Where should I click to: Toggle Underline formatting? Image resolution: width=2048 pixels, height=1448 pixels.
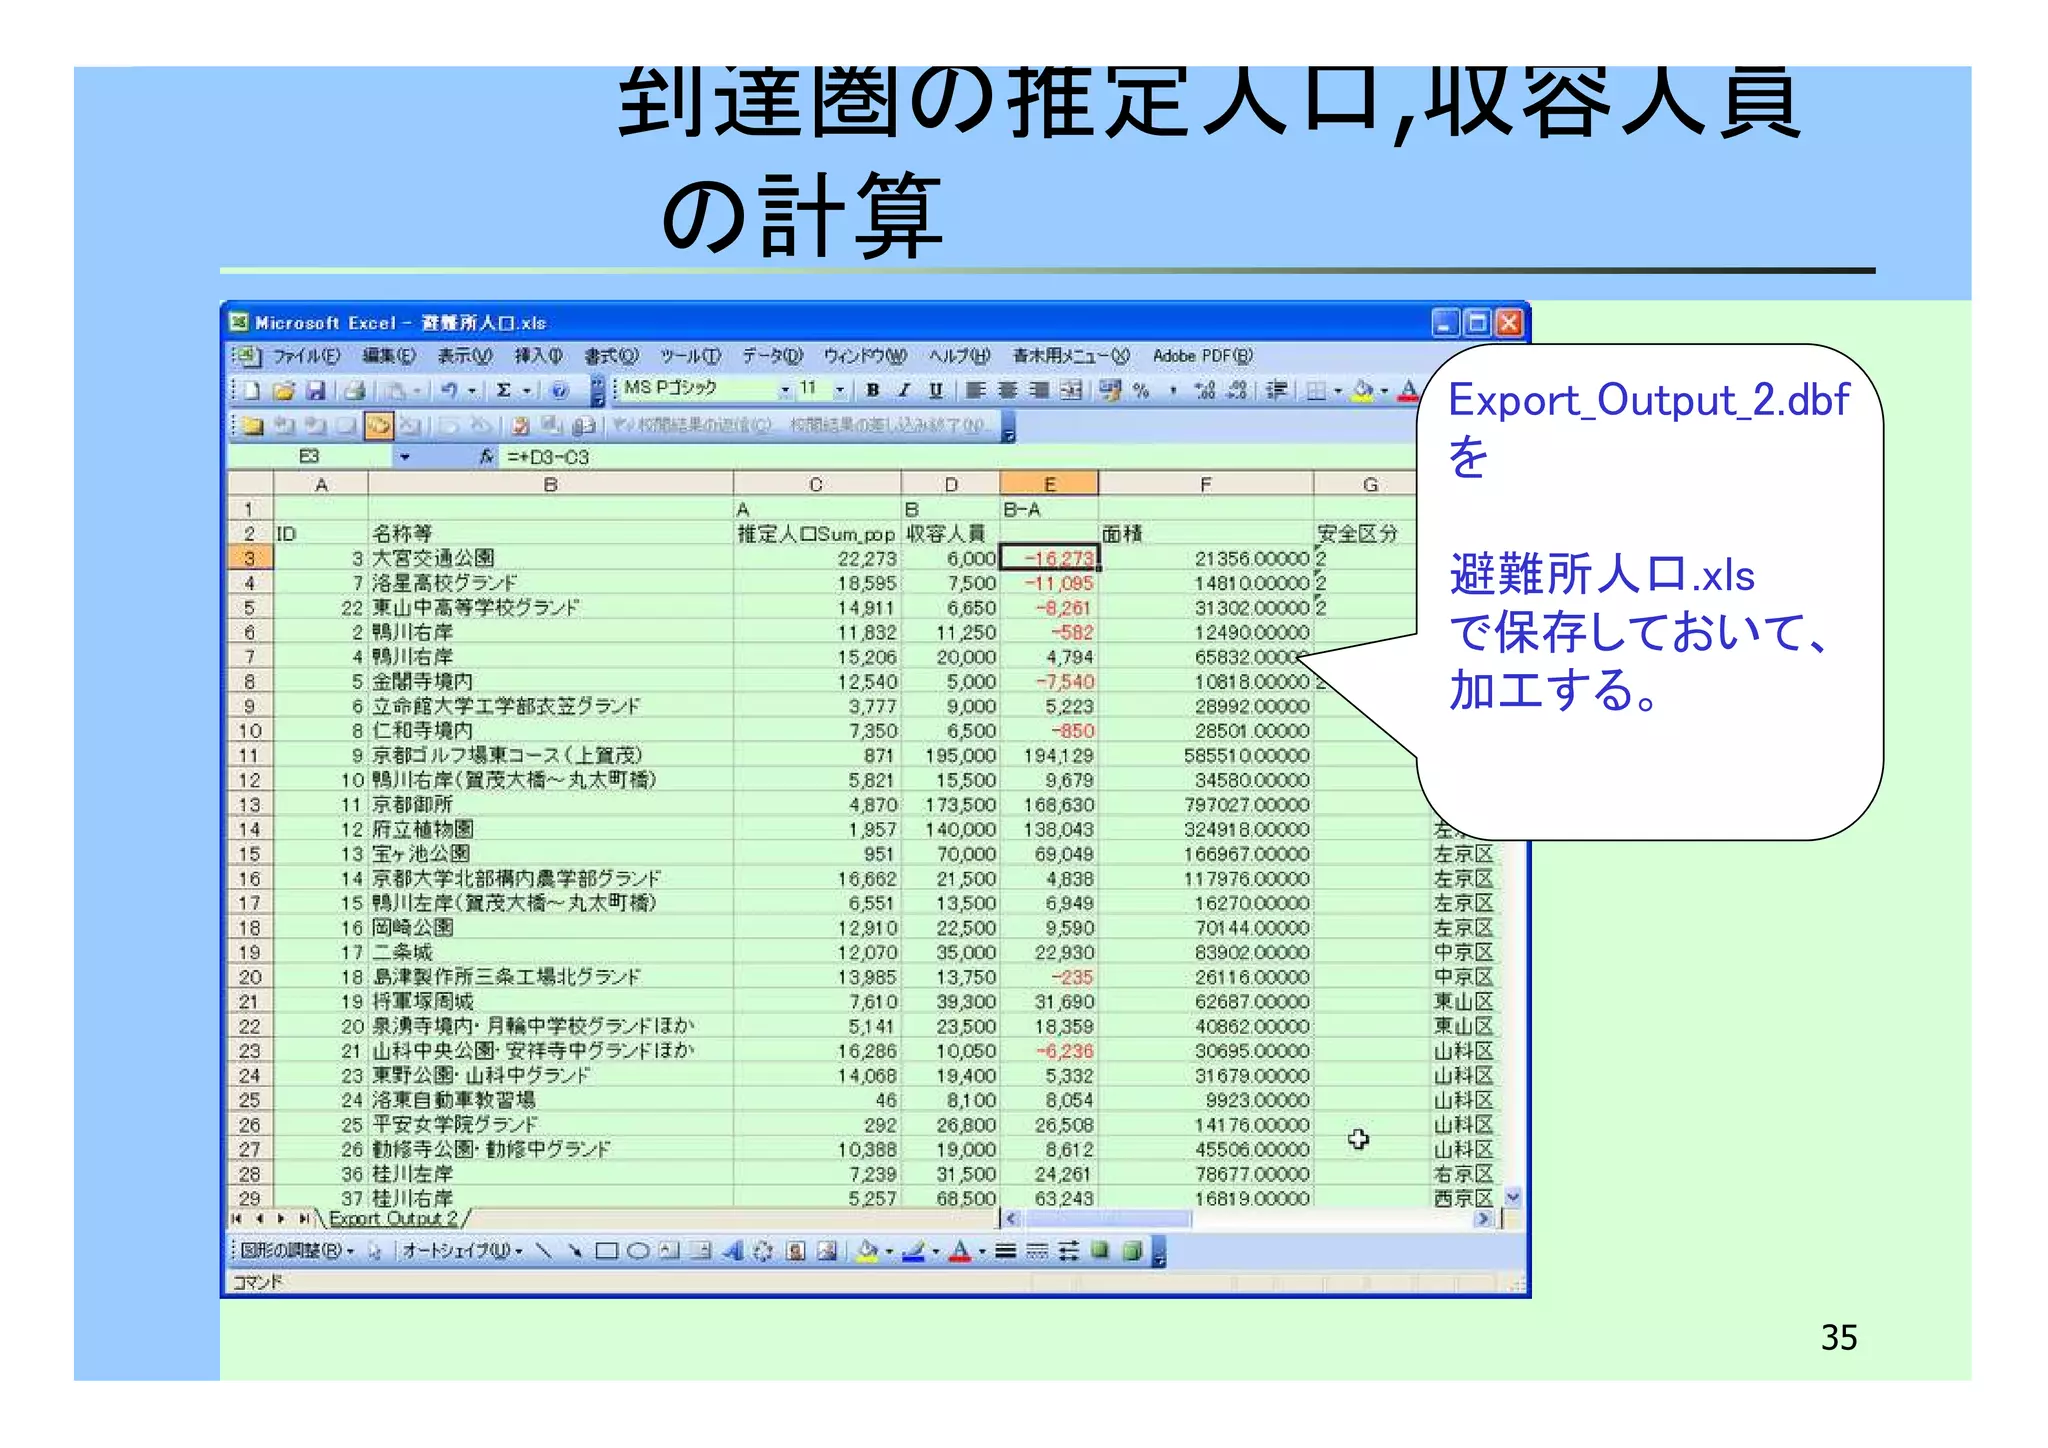coord(936,391)
